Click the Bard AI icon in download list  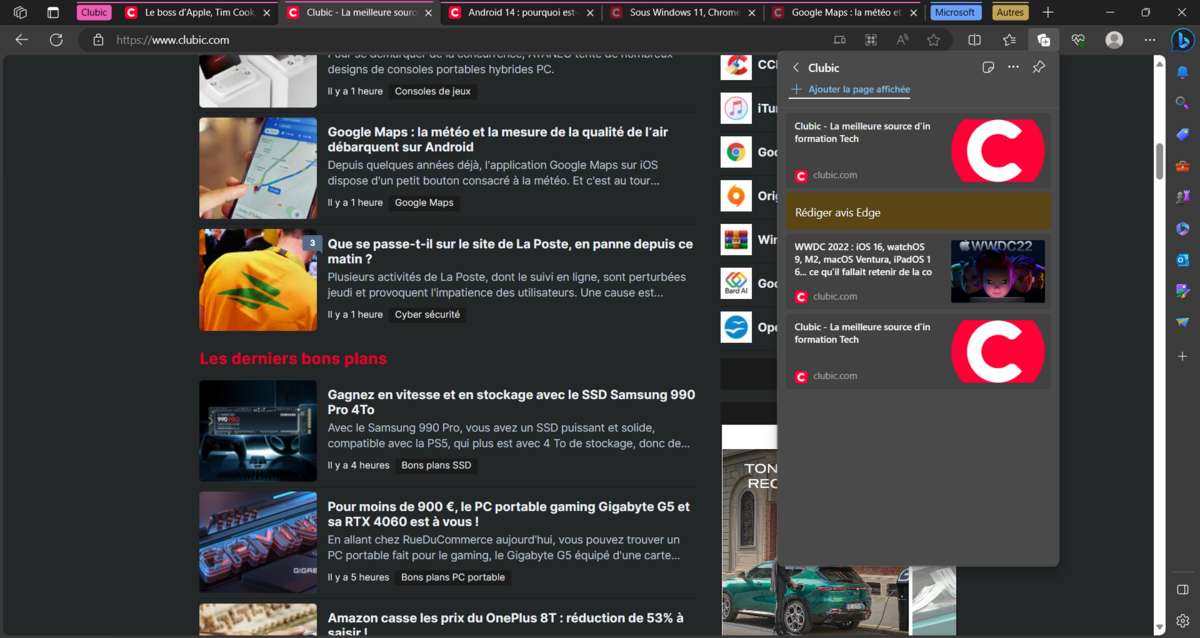736,283
